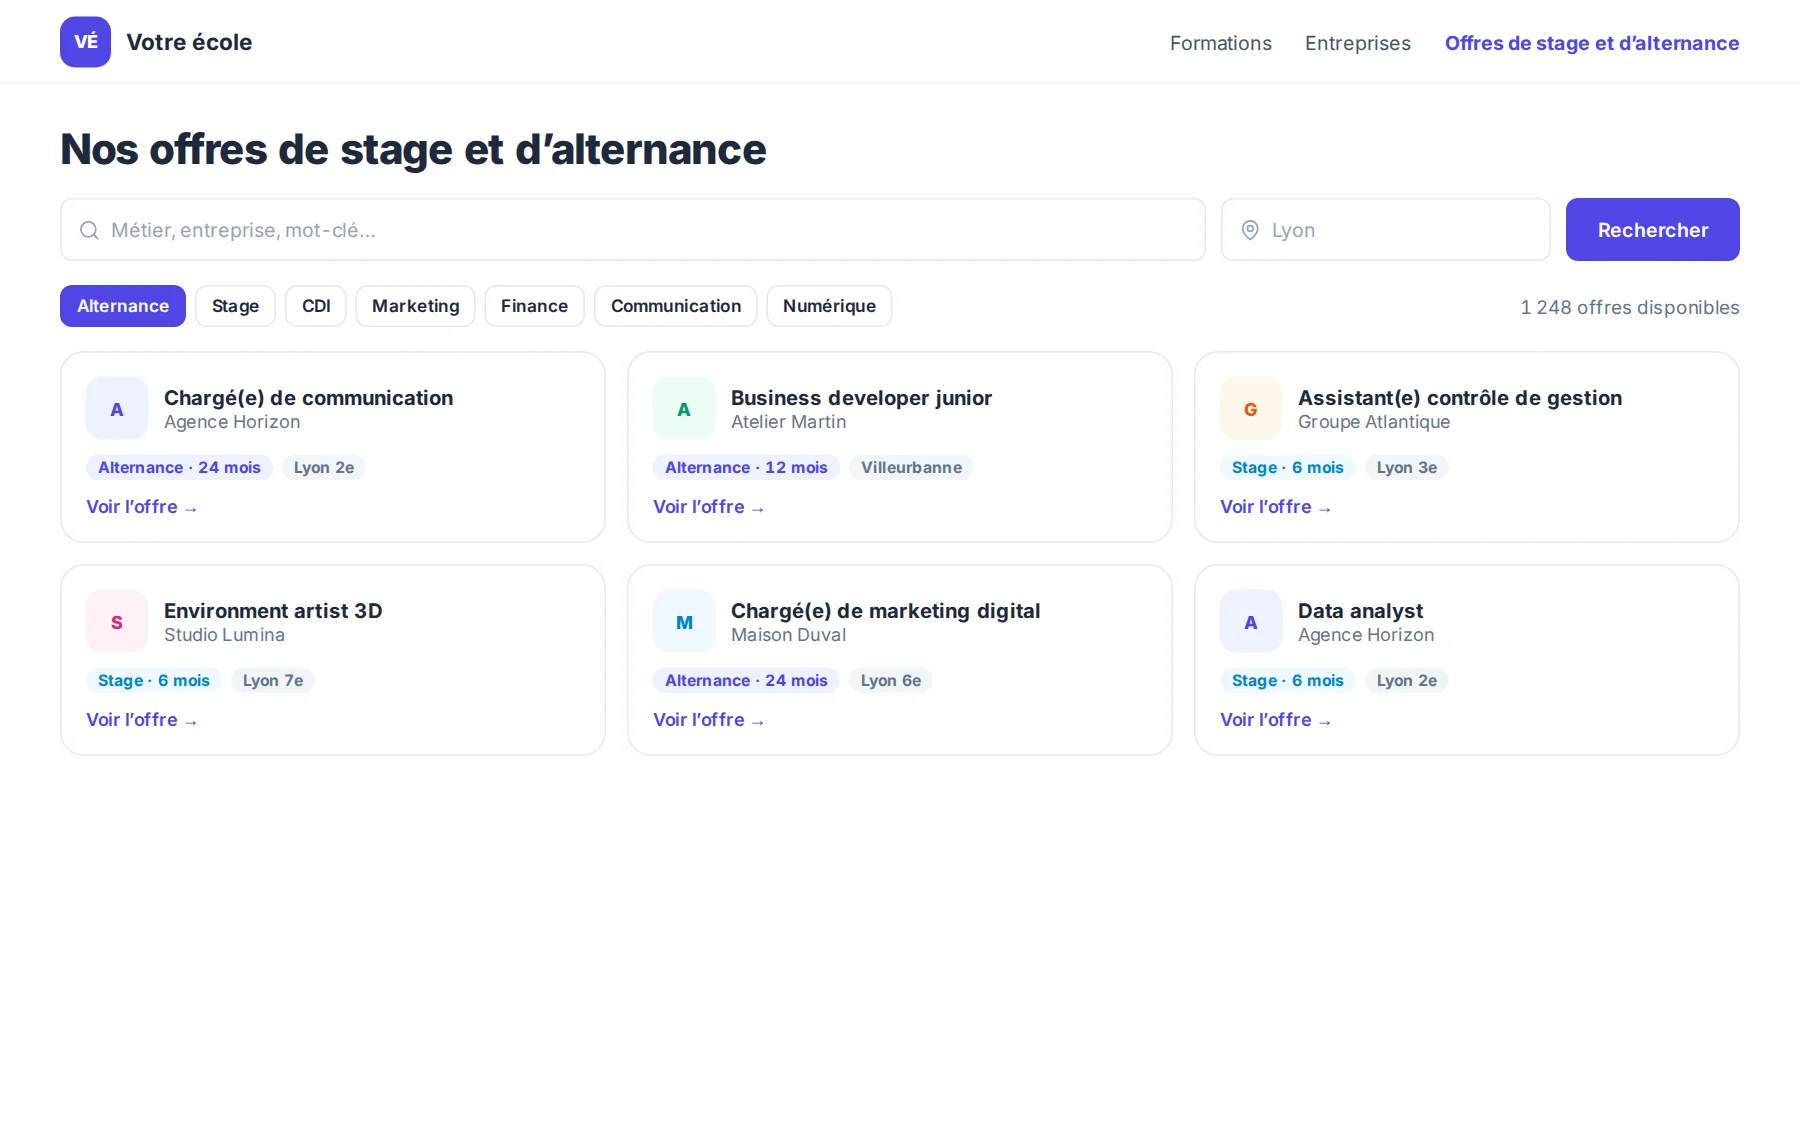
Task: Open Voir l'offre for Environment artist 3D
Action: click(x=142, y=720)
